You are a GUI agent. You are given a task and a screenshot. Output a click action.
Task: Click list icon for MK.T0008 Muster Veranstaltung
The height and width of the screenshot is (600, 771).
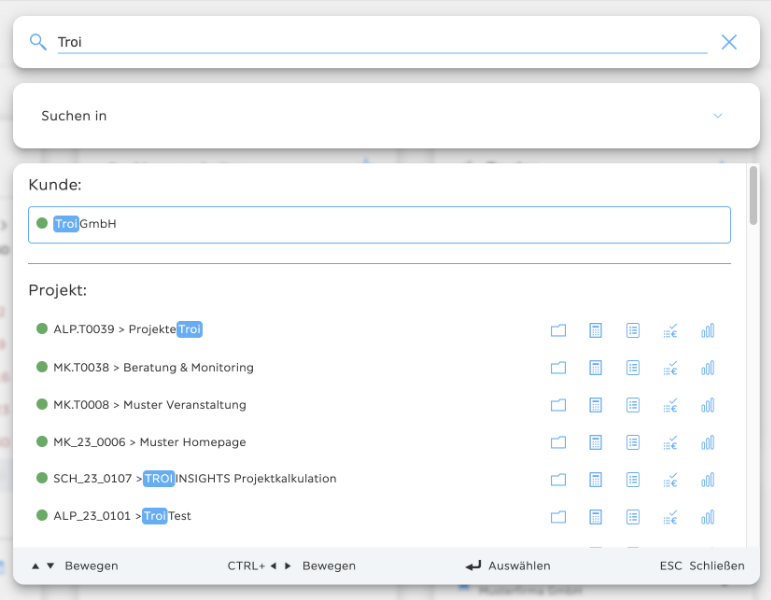[632, 405]
